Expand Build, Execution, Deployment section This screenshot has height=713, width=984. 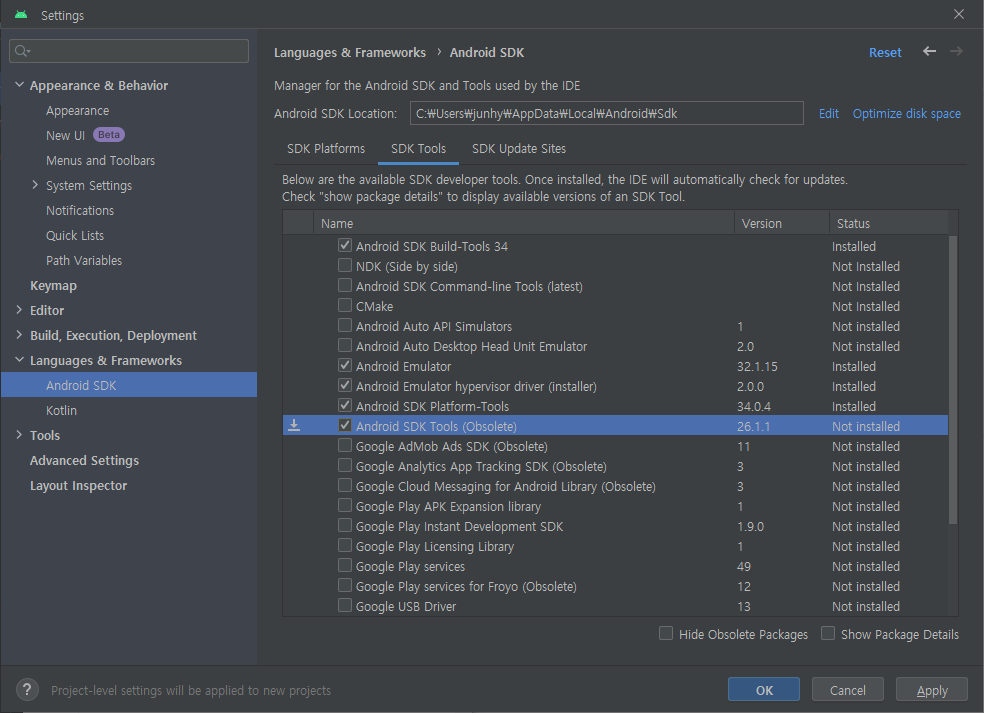point(19,335)
